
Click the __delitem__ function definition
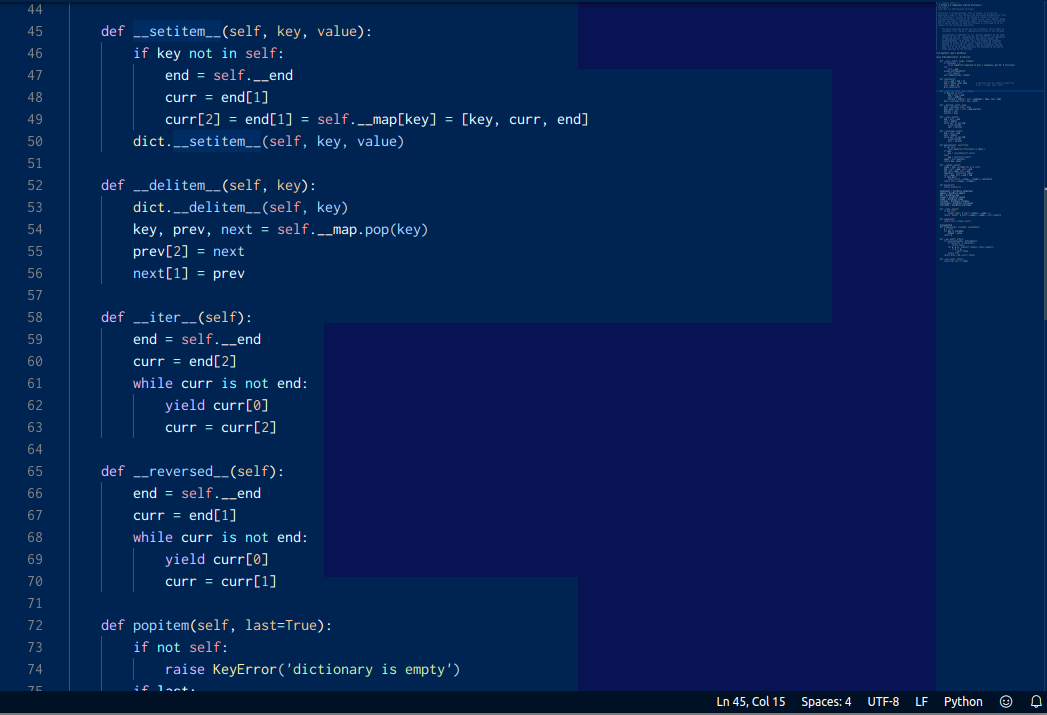[177, 185]
